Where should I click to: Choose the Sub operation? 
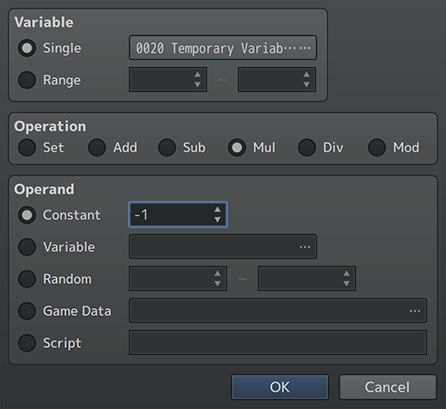pyautogui.click(x=167, y=147)
